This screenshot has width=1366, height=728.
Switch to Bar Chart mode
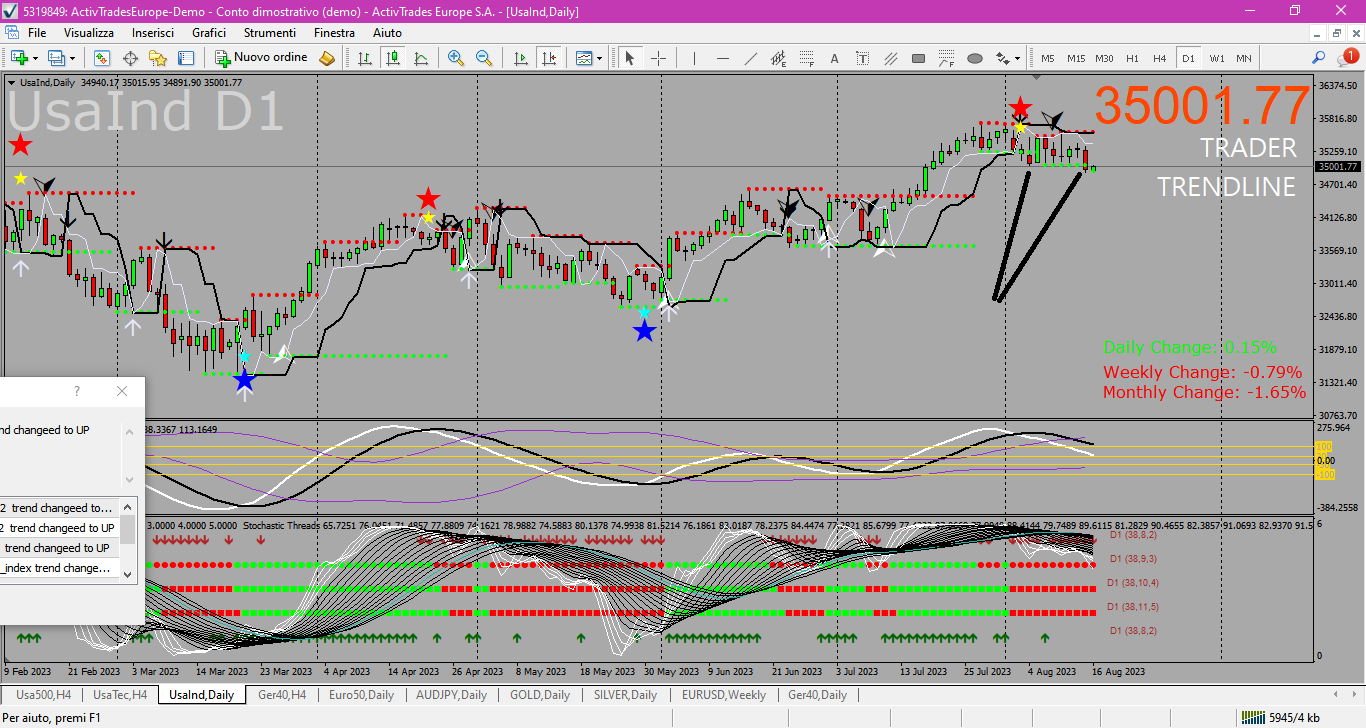tap(365, 58)
